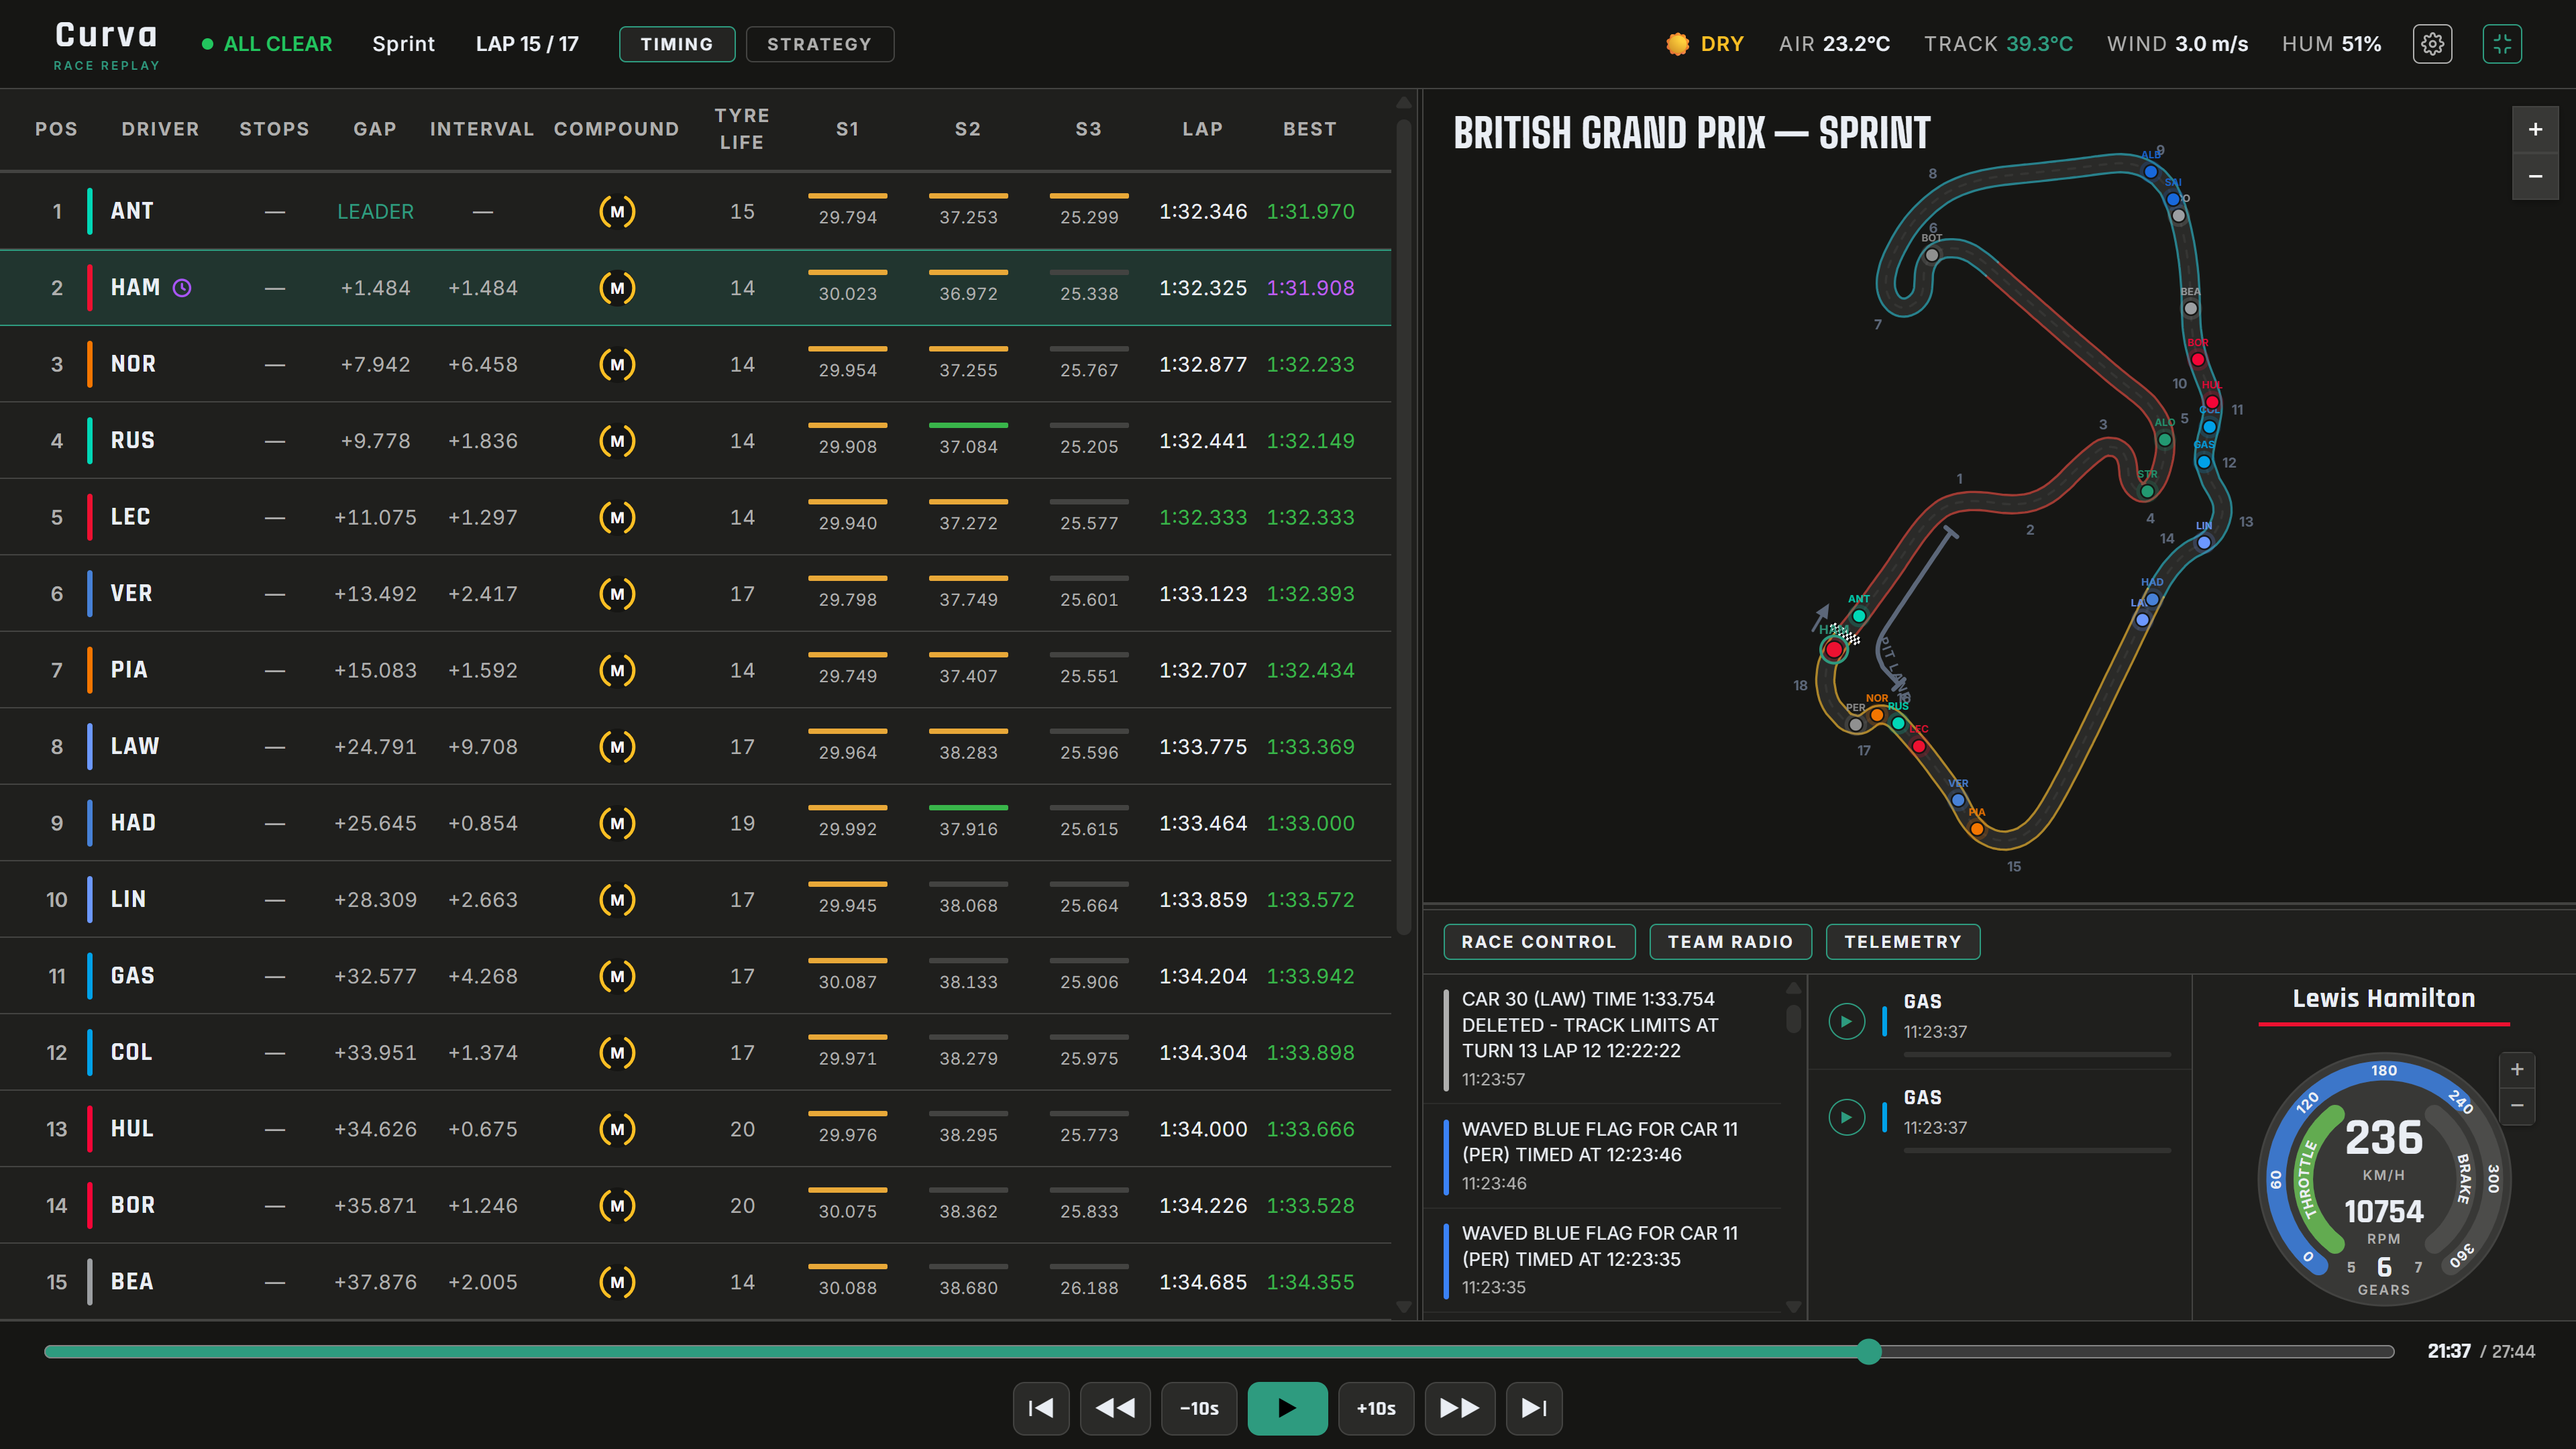
Task: Skip to the end of the replay
Action: point(1534,1408)
